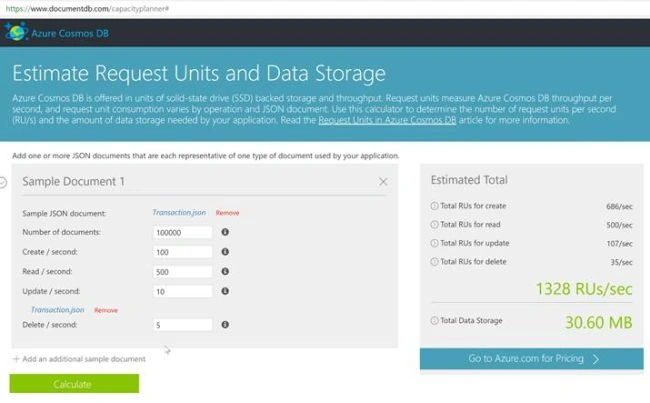This screenshot has width=650, height=403.
Task: Click info icon next to Update / second
Action: (x=225, y=291)
